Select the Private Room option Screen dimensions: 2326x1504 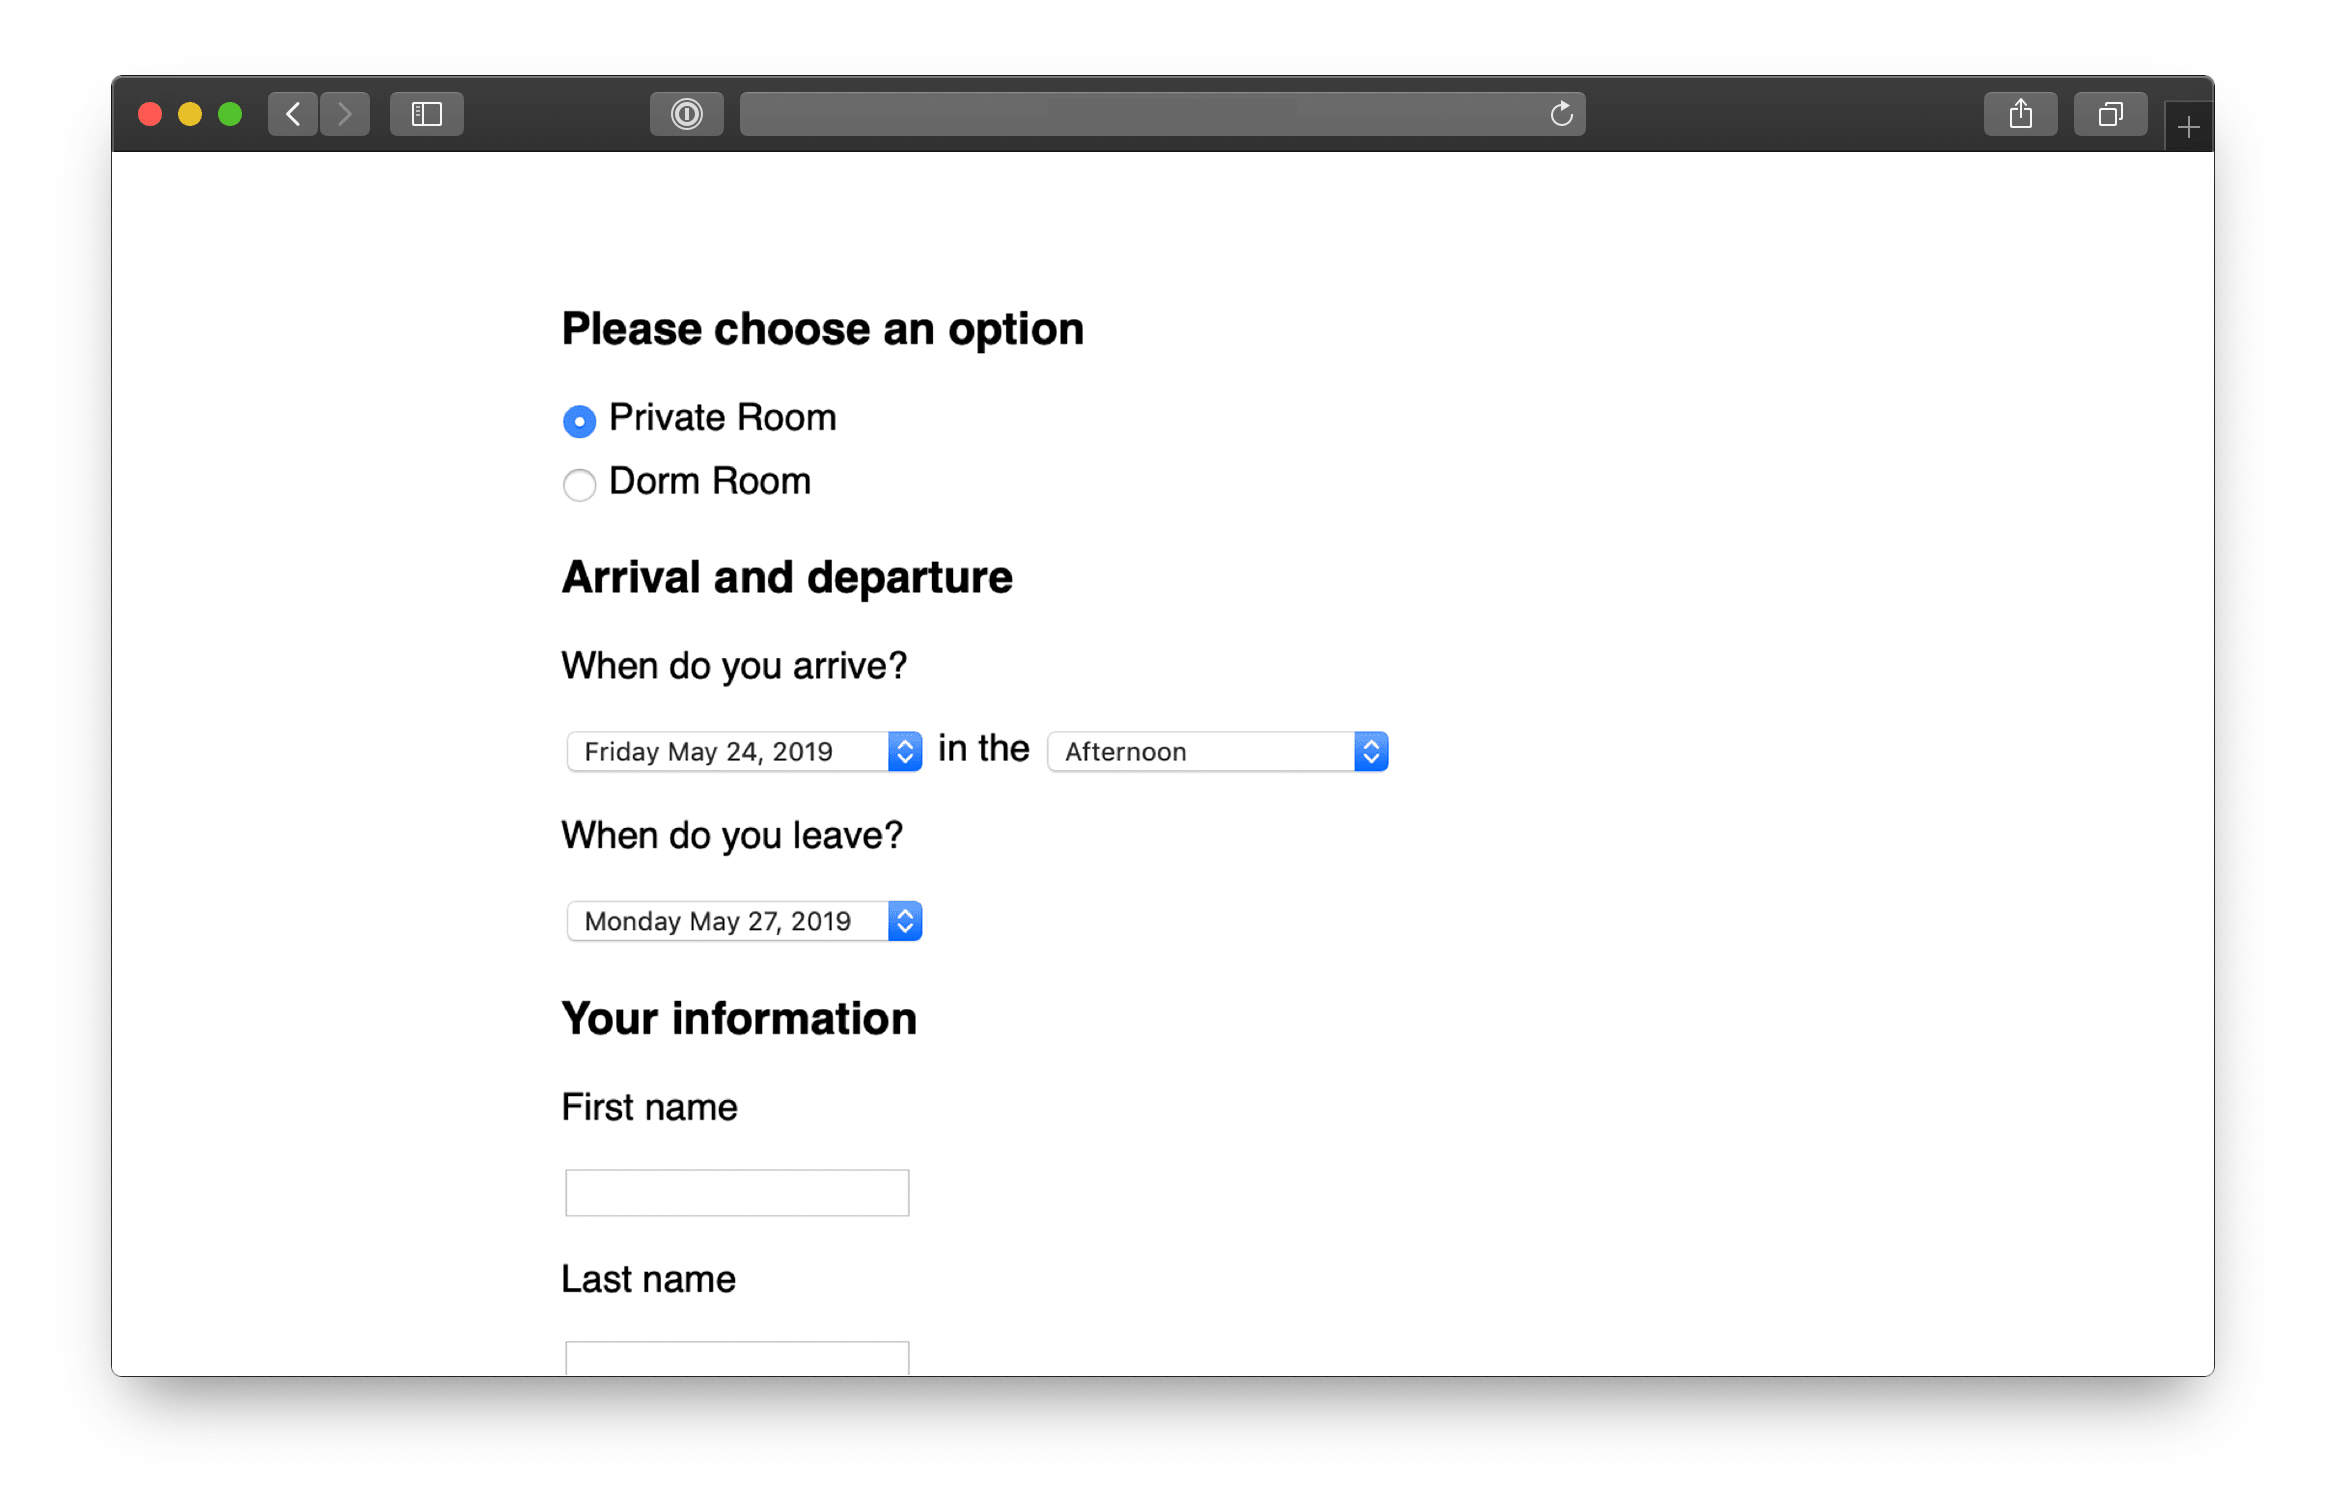click(579, 421)
